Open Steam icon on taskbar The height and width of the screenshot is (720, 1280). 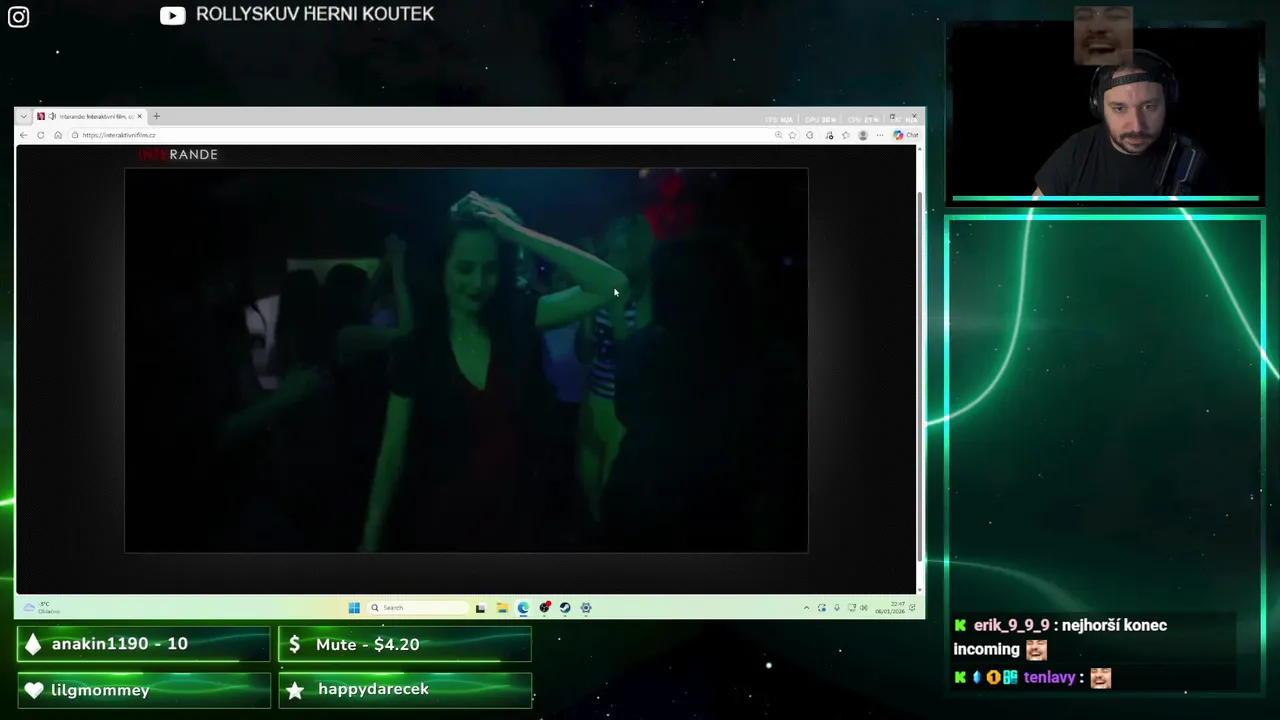pos(565,607)
